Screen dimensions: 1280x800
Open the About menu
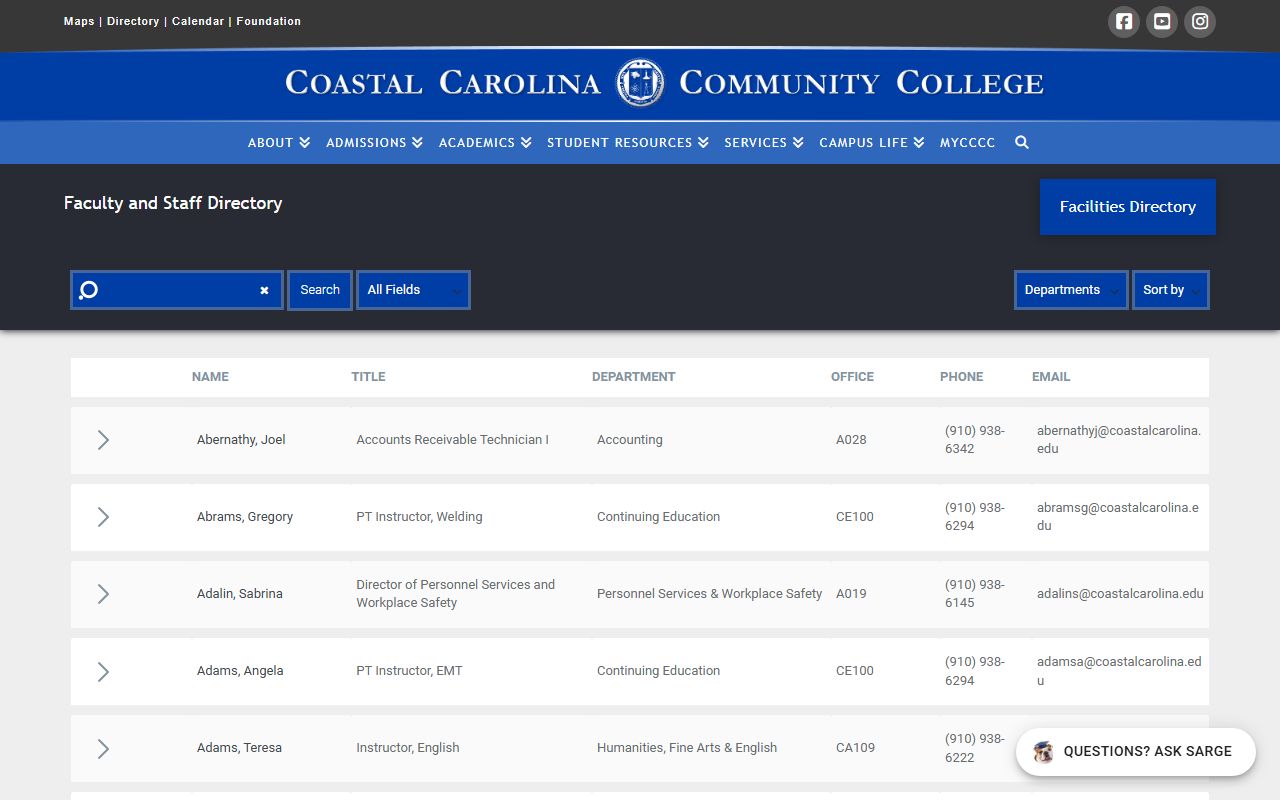pos(279,142)
